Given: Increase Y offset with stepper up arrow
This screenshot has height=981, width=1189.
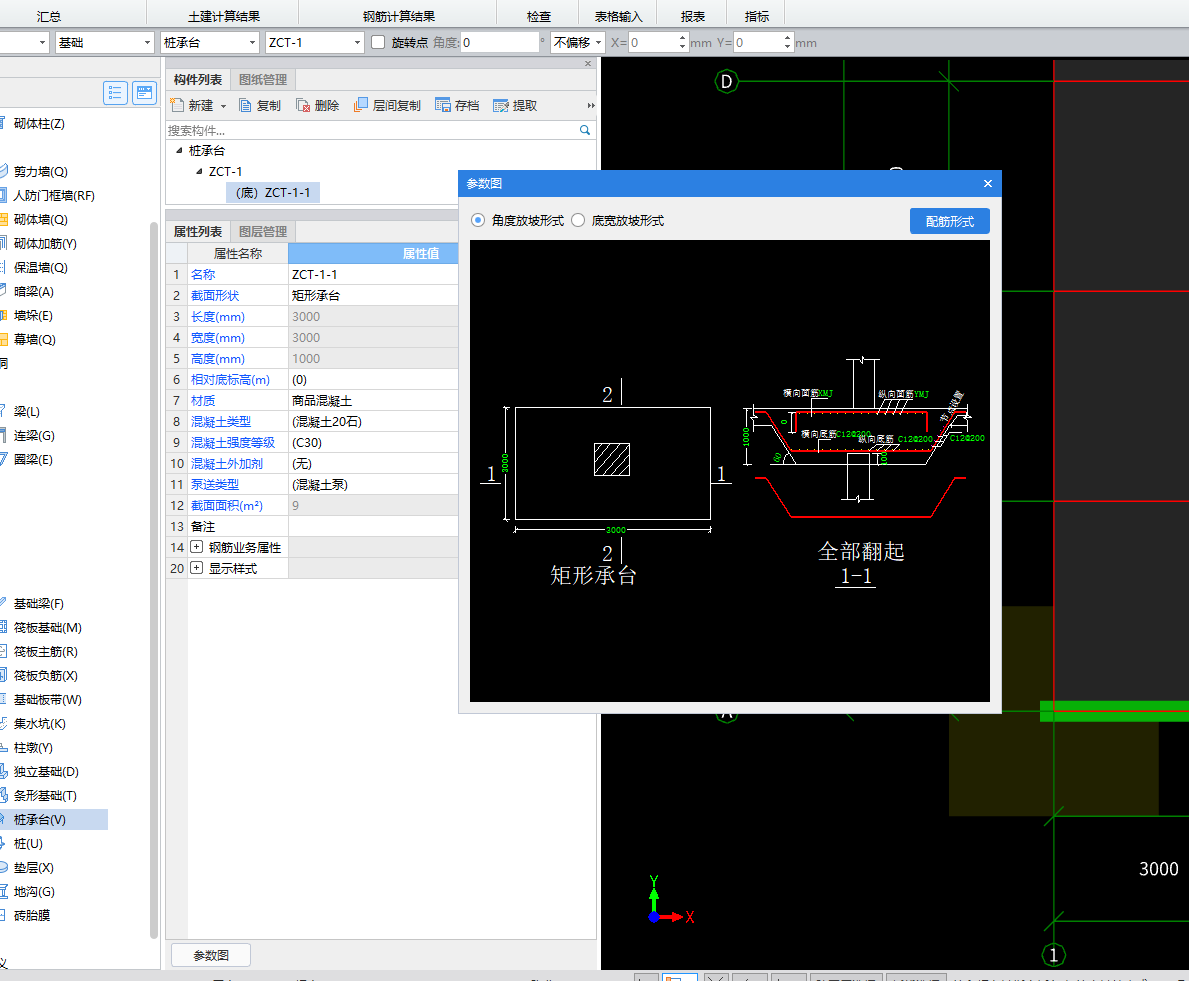Looking at the screenshot, I should pyautogui.click(x=787, y=37).
